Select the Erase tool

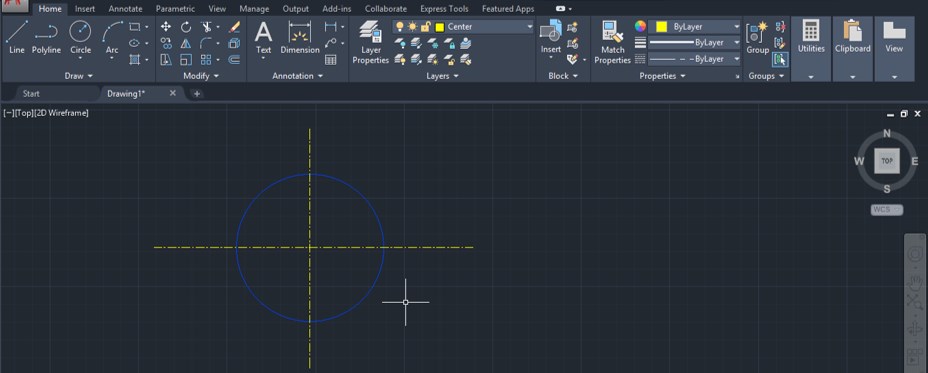[234, 27]
